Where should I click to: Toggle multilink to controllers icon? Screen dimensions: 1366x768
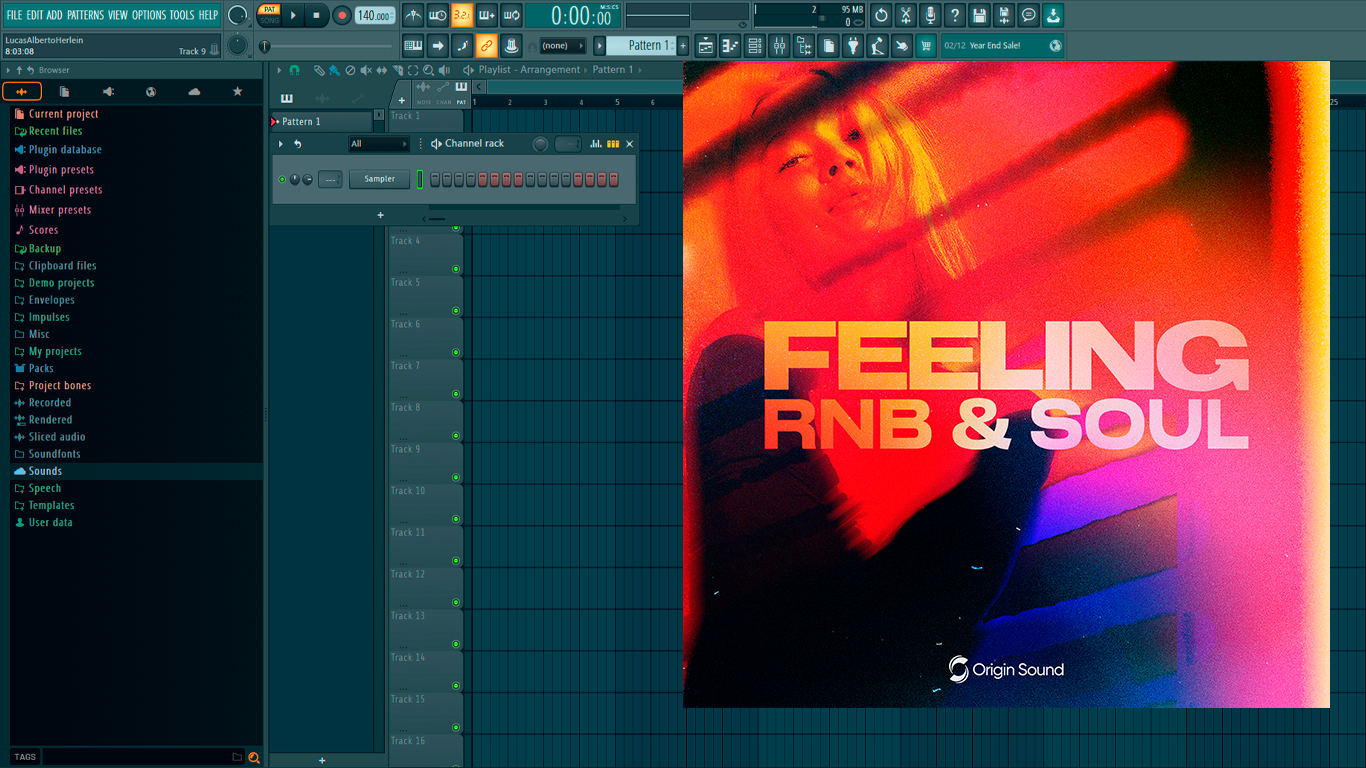487,45
